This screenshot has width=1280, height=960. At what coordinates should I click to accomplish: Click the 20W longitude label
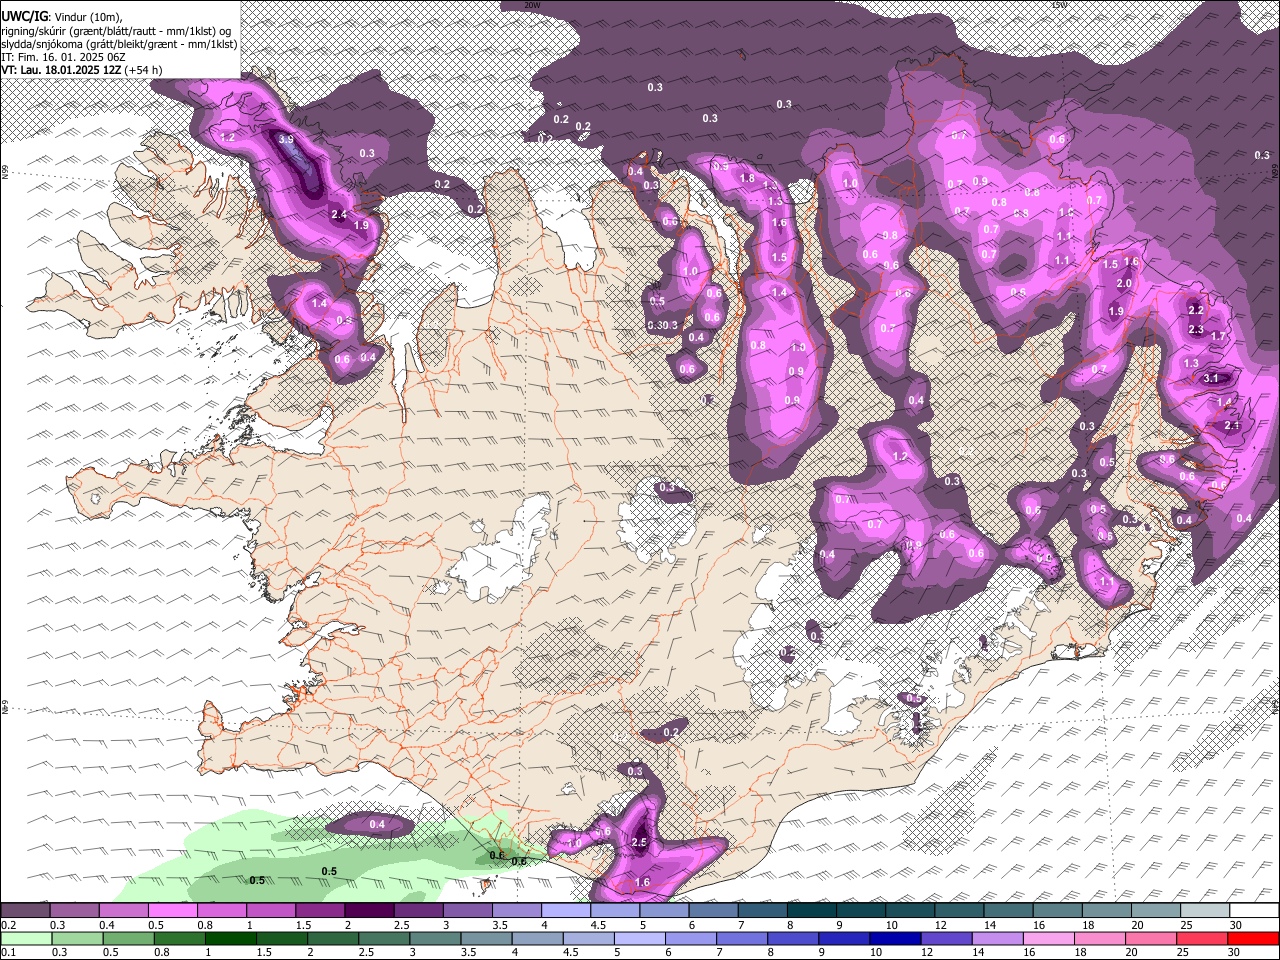(532, 5)
